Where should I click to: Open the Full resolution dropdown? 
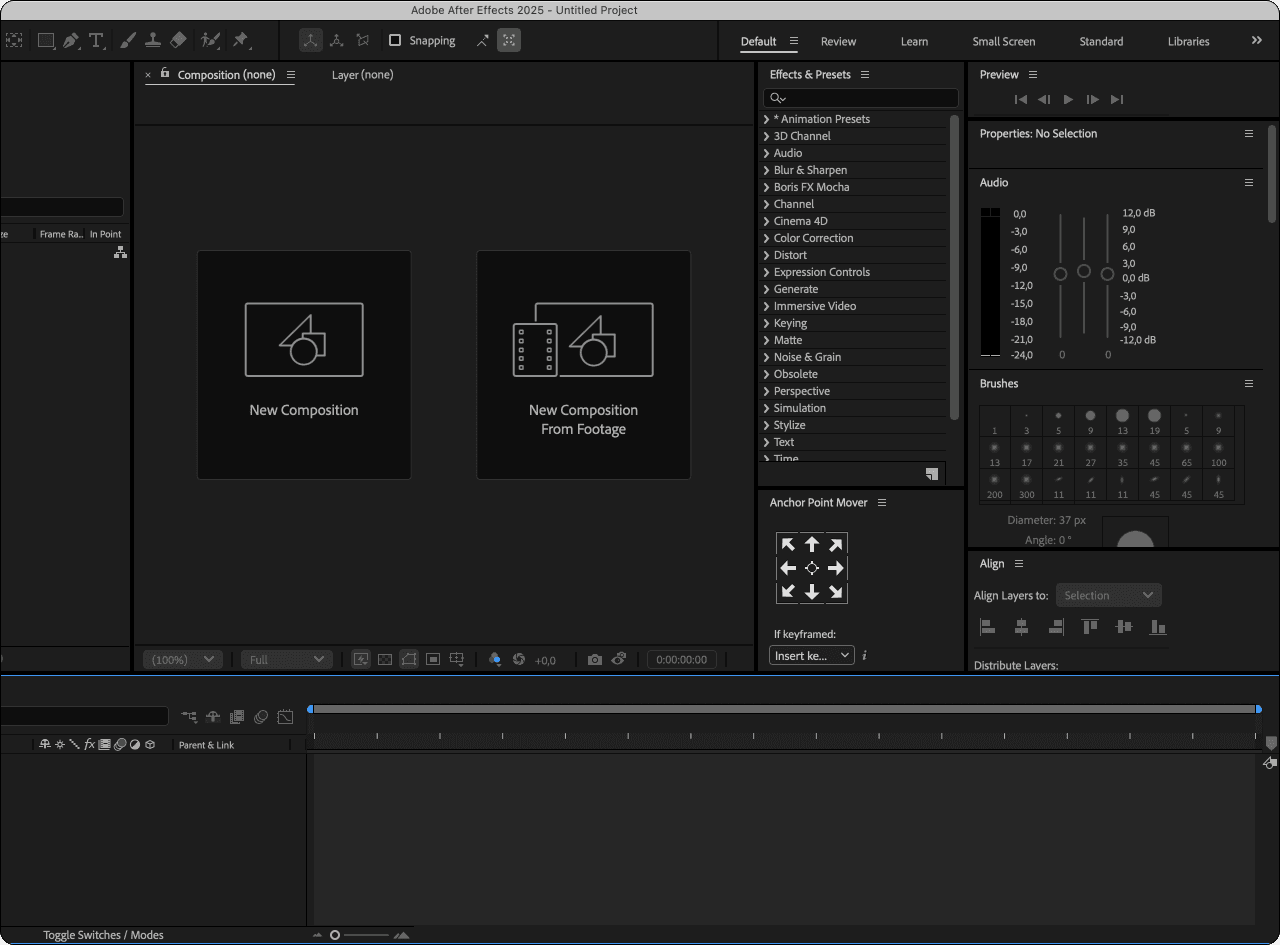pos(286,660)
